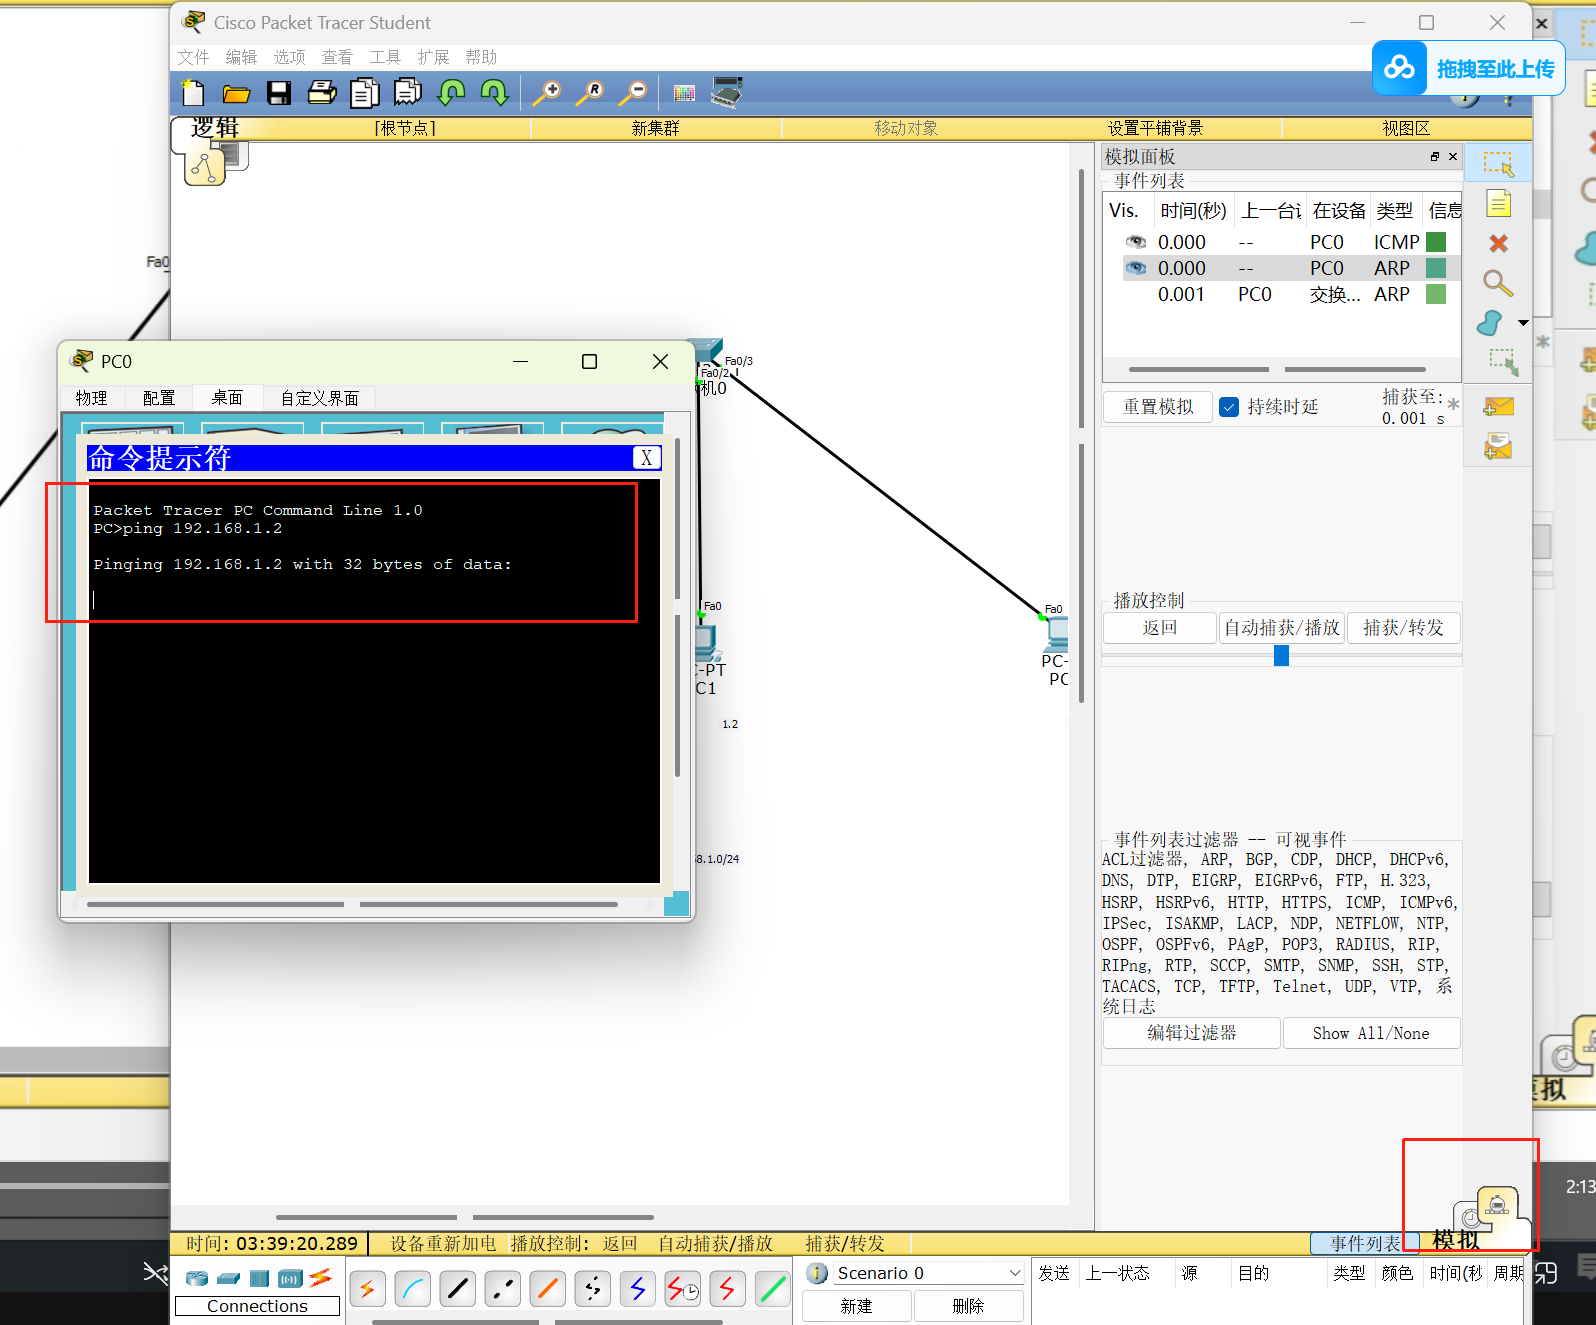Open Scenario info button
Image resolution: width=1596 pixels, height=1325 pixels.
(x=817, y=1273)
